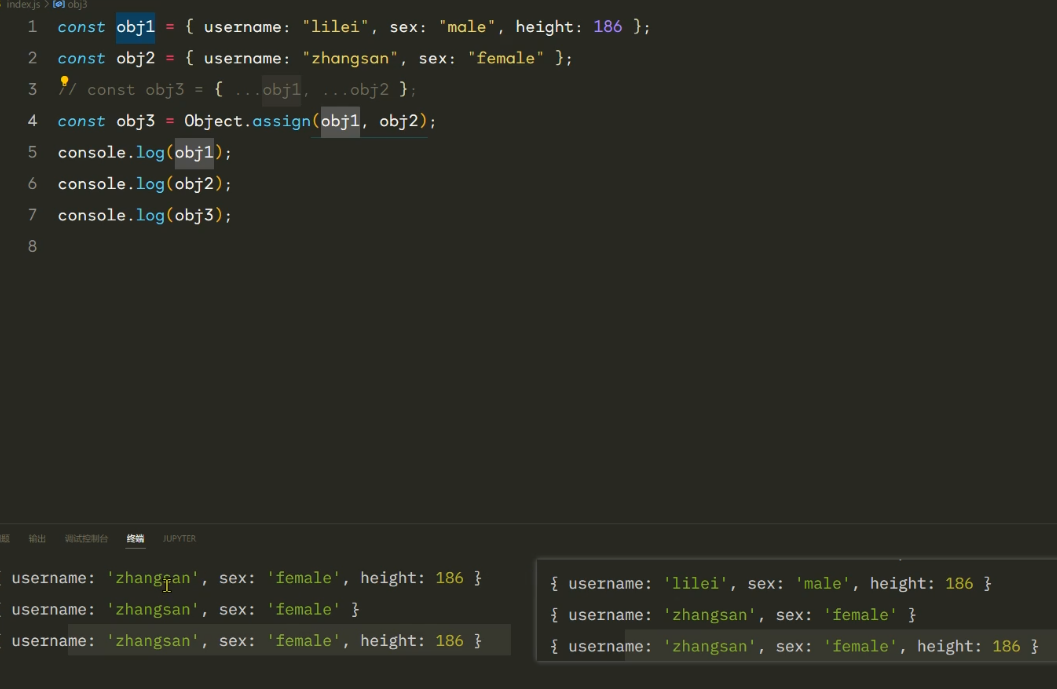This screenshot has width=1057, height=689.
Task: Click the 186 height value on line 1
Action: pos(607,27)
